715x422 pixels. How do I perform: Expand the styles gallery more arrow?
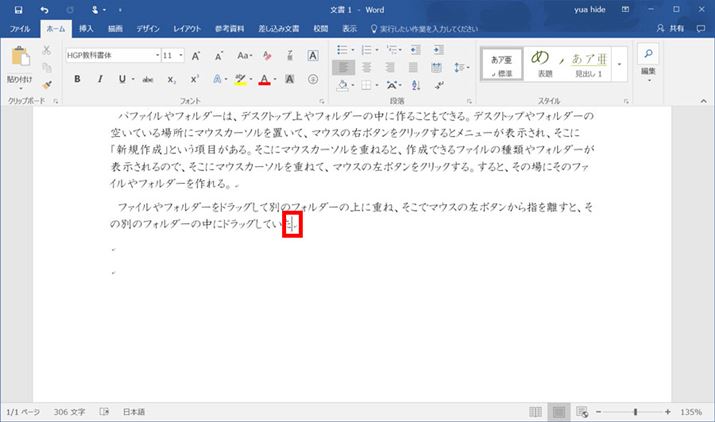tap(619, 64)
